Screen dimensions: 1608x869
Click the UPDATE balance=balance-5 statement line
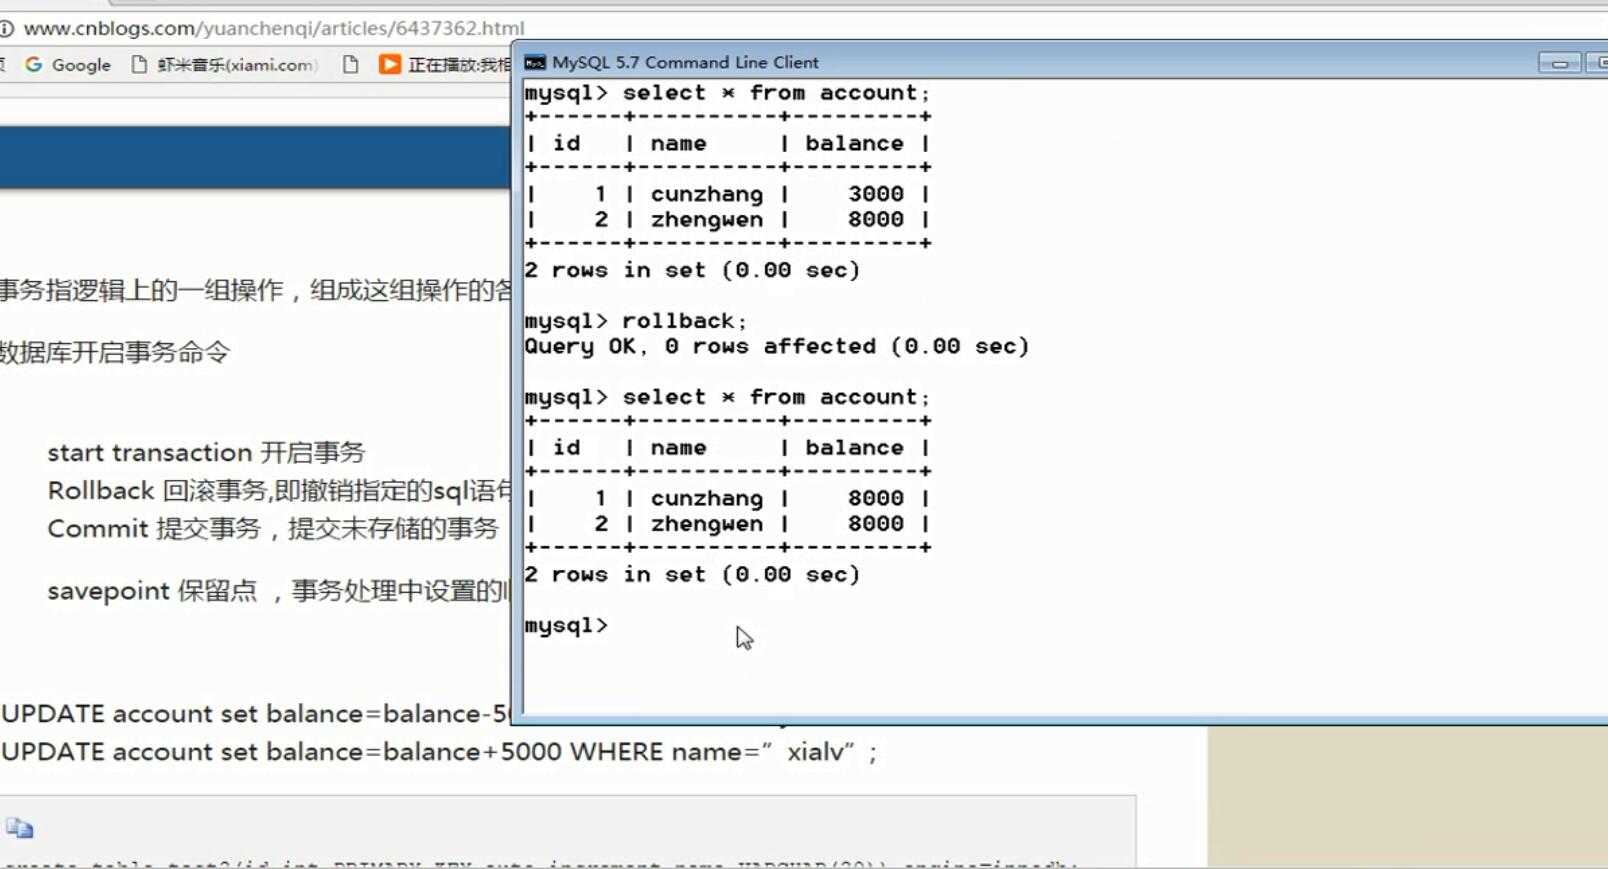coord(255,714)
